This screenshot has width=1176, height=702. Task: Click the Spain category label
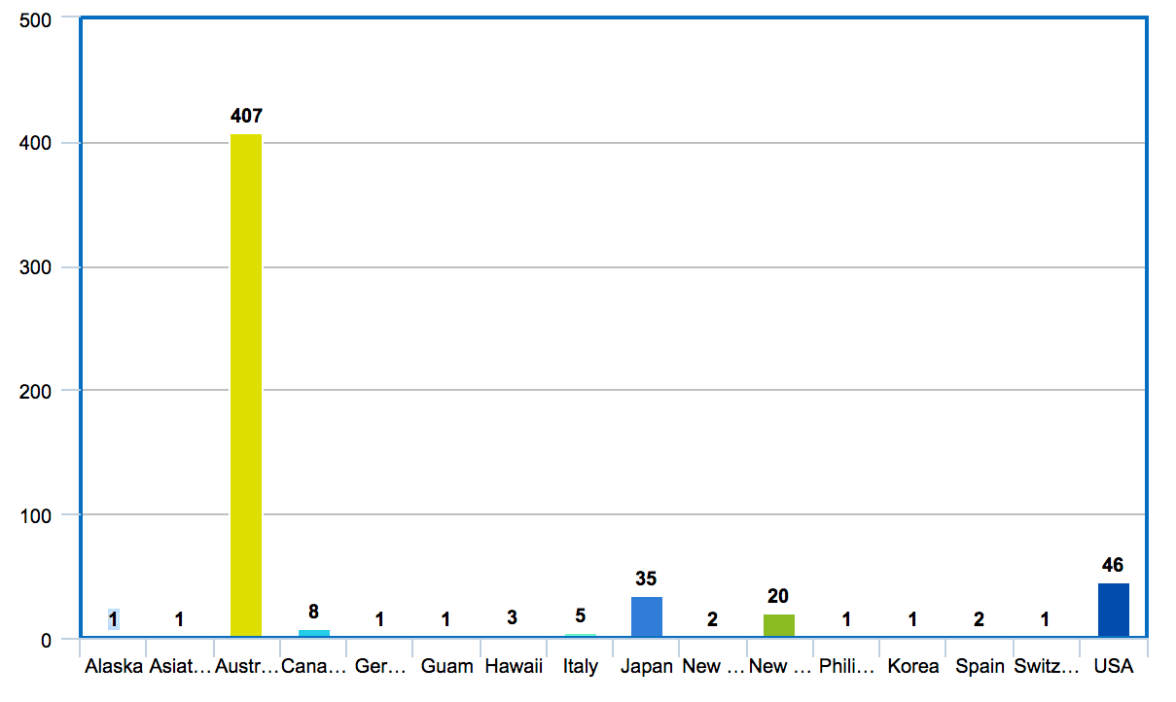pyautogui.click(x=979, y=667)
